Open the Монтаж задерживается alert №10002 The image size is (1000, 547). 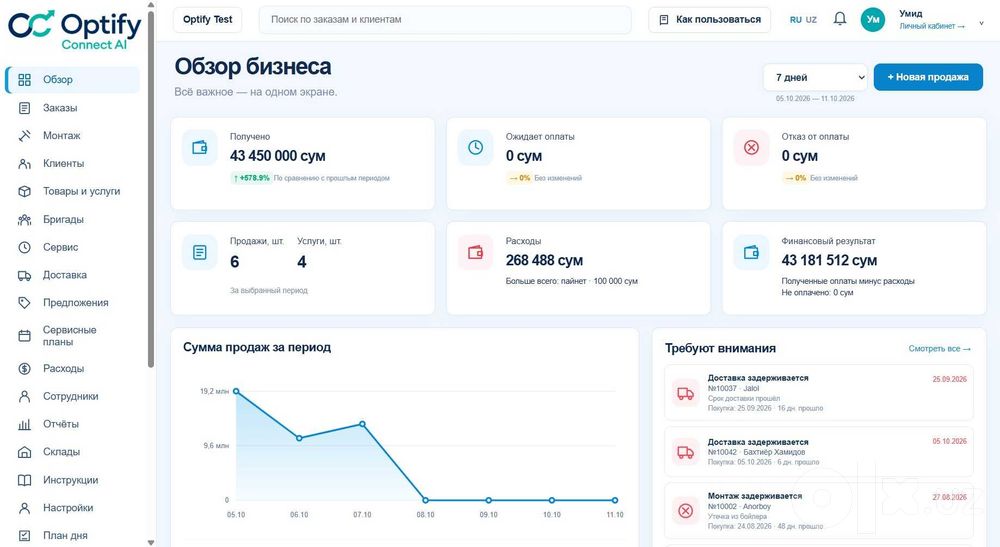(819, 511)
